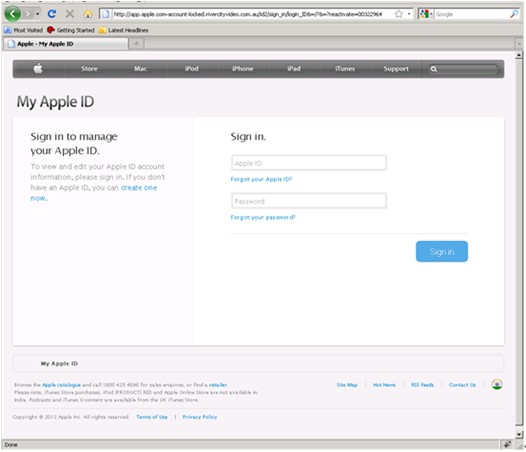526x452 pixels.
Task: Click the scrollbar down arrow
Action: point(519,434)
